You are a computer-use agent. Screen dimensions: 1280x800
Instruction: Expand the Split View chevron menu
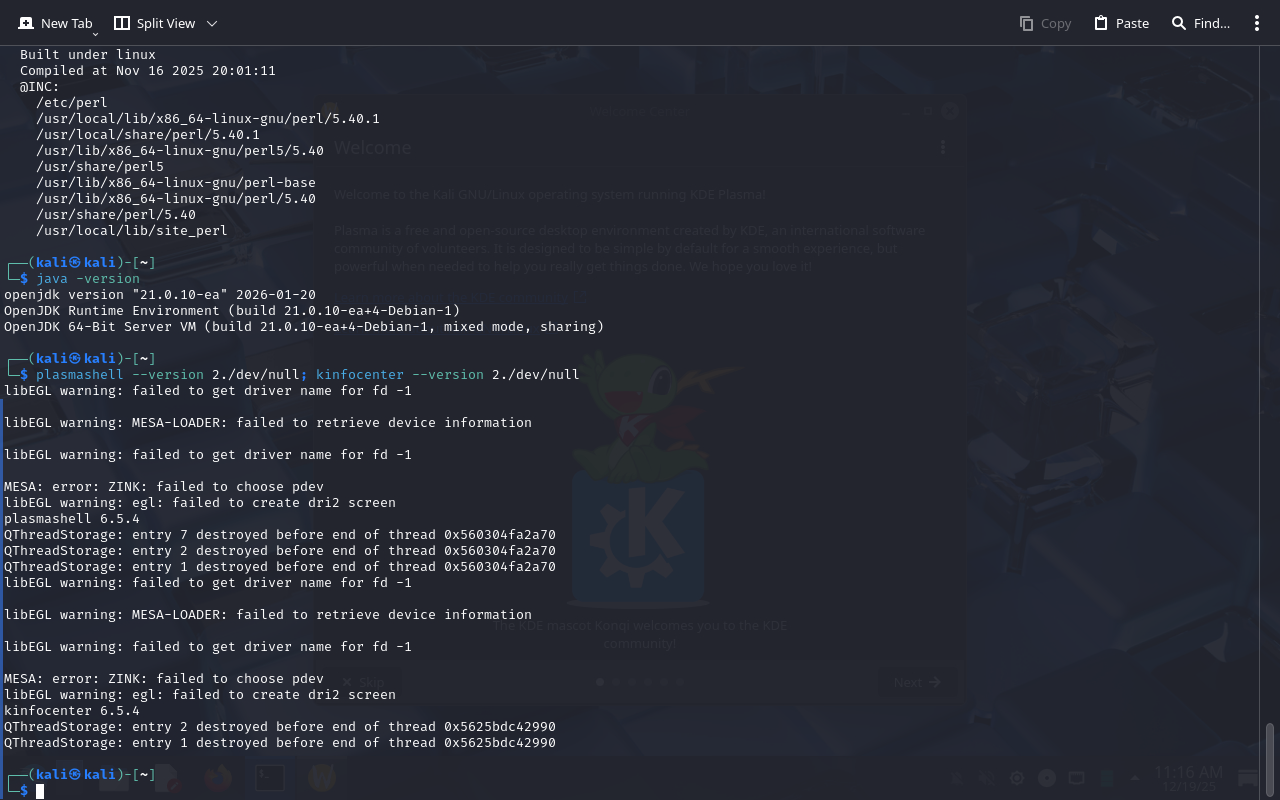tap(211, 23)
